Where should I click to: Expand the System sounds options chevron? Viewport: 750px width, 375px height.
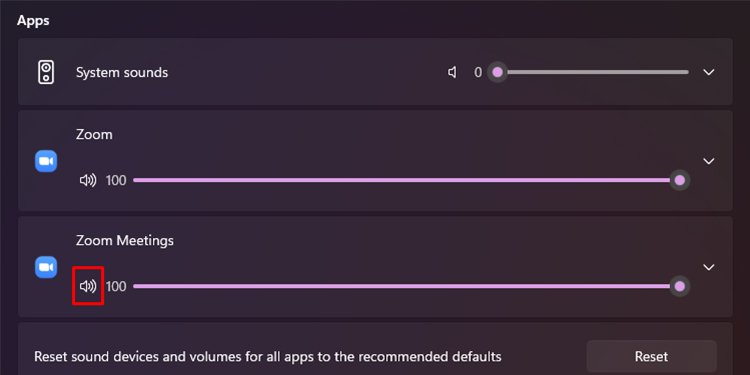coord(709,72)
